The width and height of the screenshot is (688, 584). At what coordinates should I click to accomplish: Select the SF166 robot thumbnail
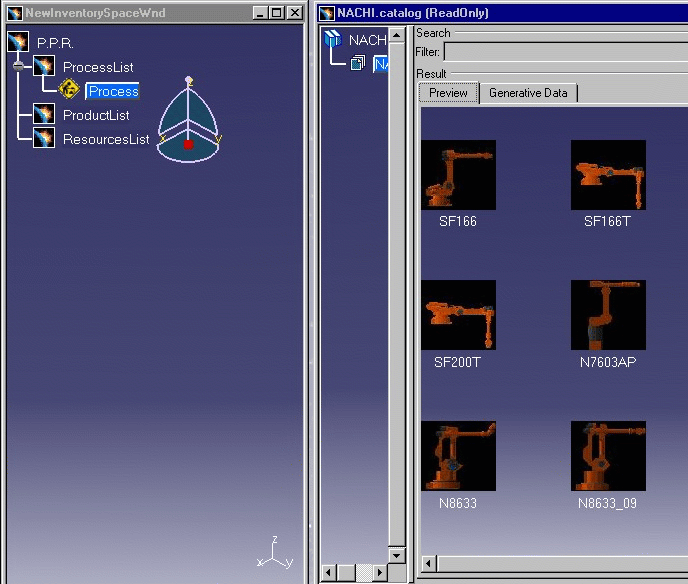pyautogui.click(x=458, y=175)
